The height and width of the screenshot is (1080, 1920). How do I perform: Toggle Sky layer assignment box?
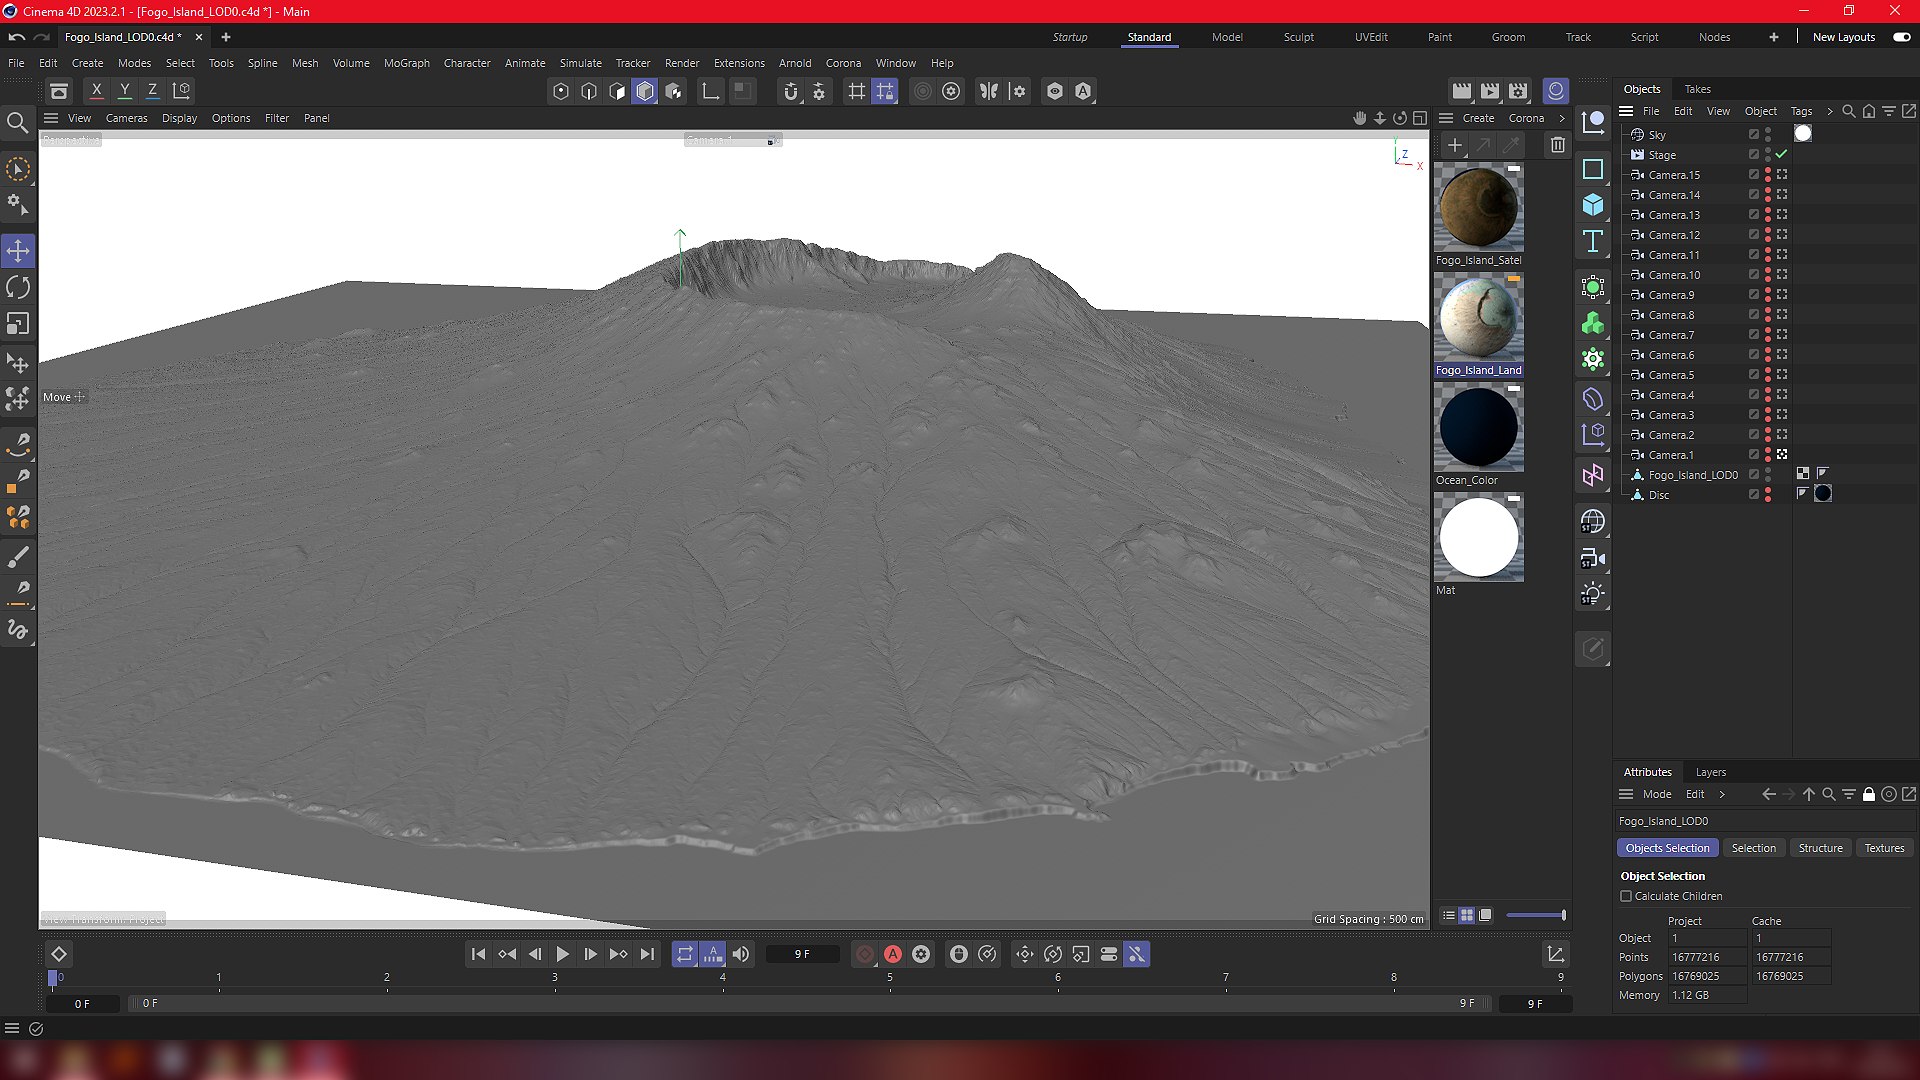pos(1753,134)
